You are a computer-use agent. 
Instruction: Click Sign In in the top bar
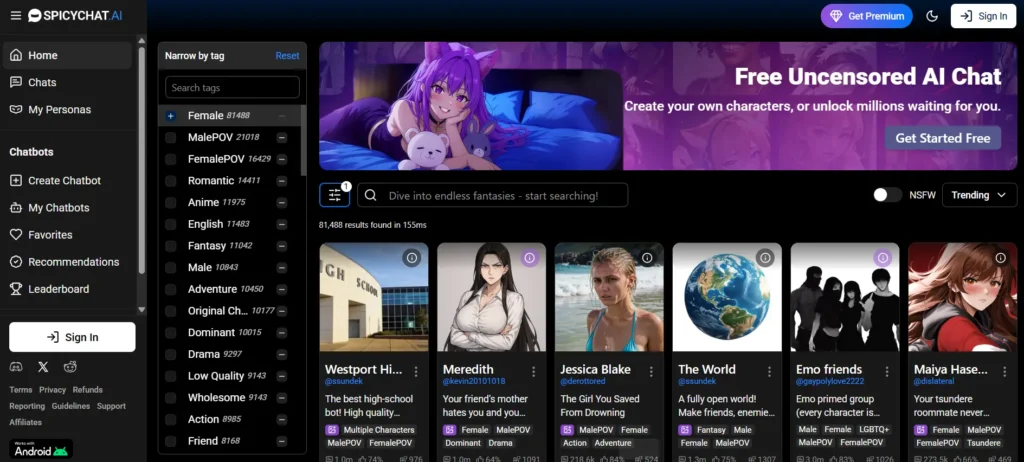coord(984,16)
